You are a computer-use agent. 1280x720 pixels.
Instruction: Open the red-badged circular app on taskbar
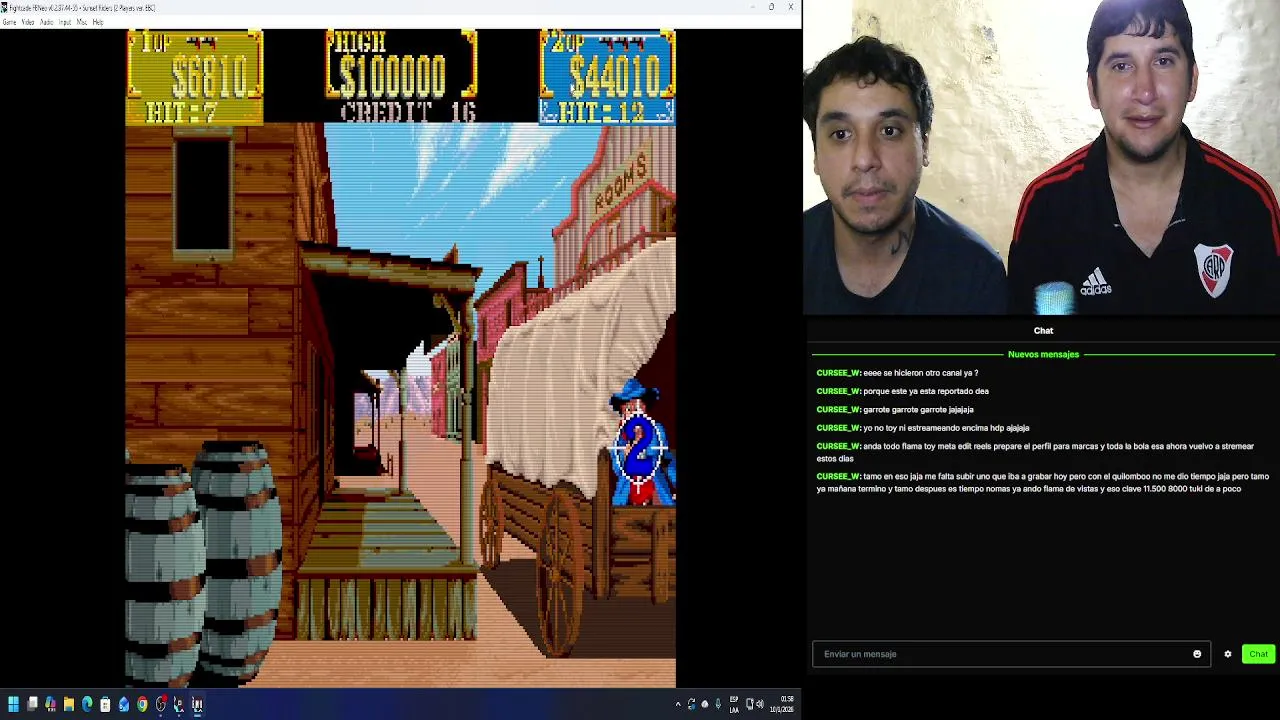161,704
